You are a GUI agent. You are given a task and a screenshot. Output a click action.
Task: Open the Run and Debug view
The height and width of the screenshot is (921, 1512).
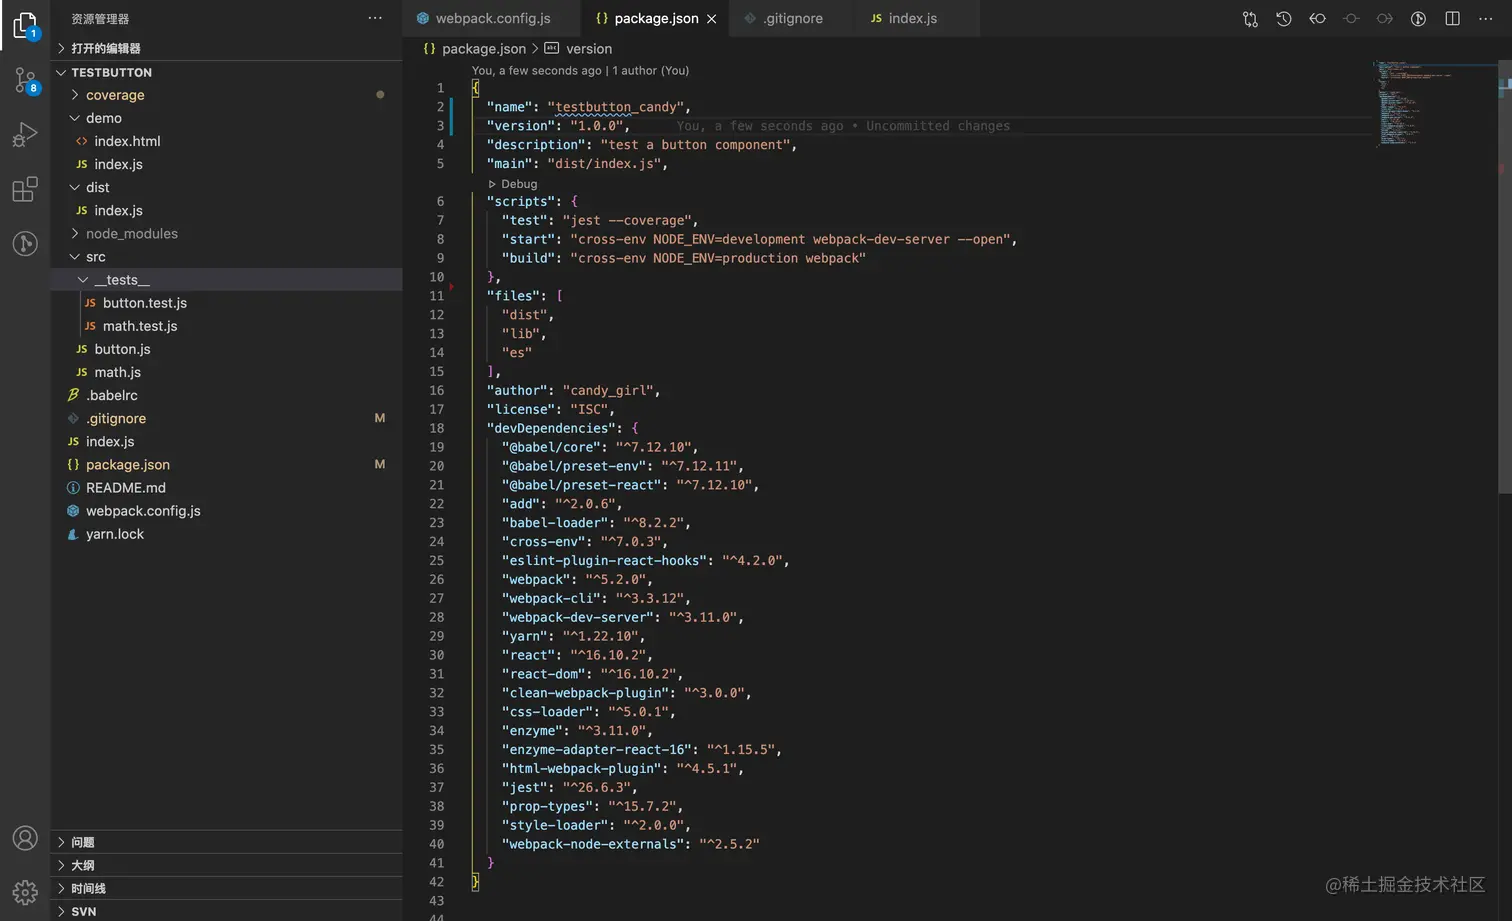click(25, 135)
